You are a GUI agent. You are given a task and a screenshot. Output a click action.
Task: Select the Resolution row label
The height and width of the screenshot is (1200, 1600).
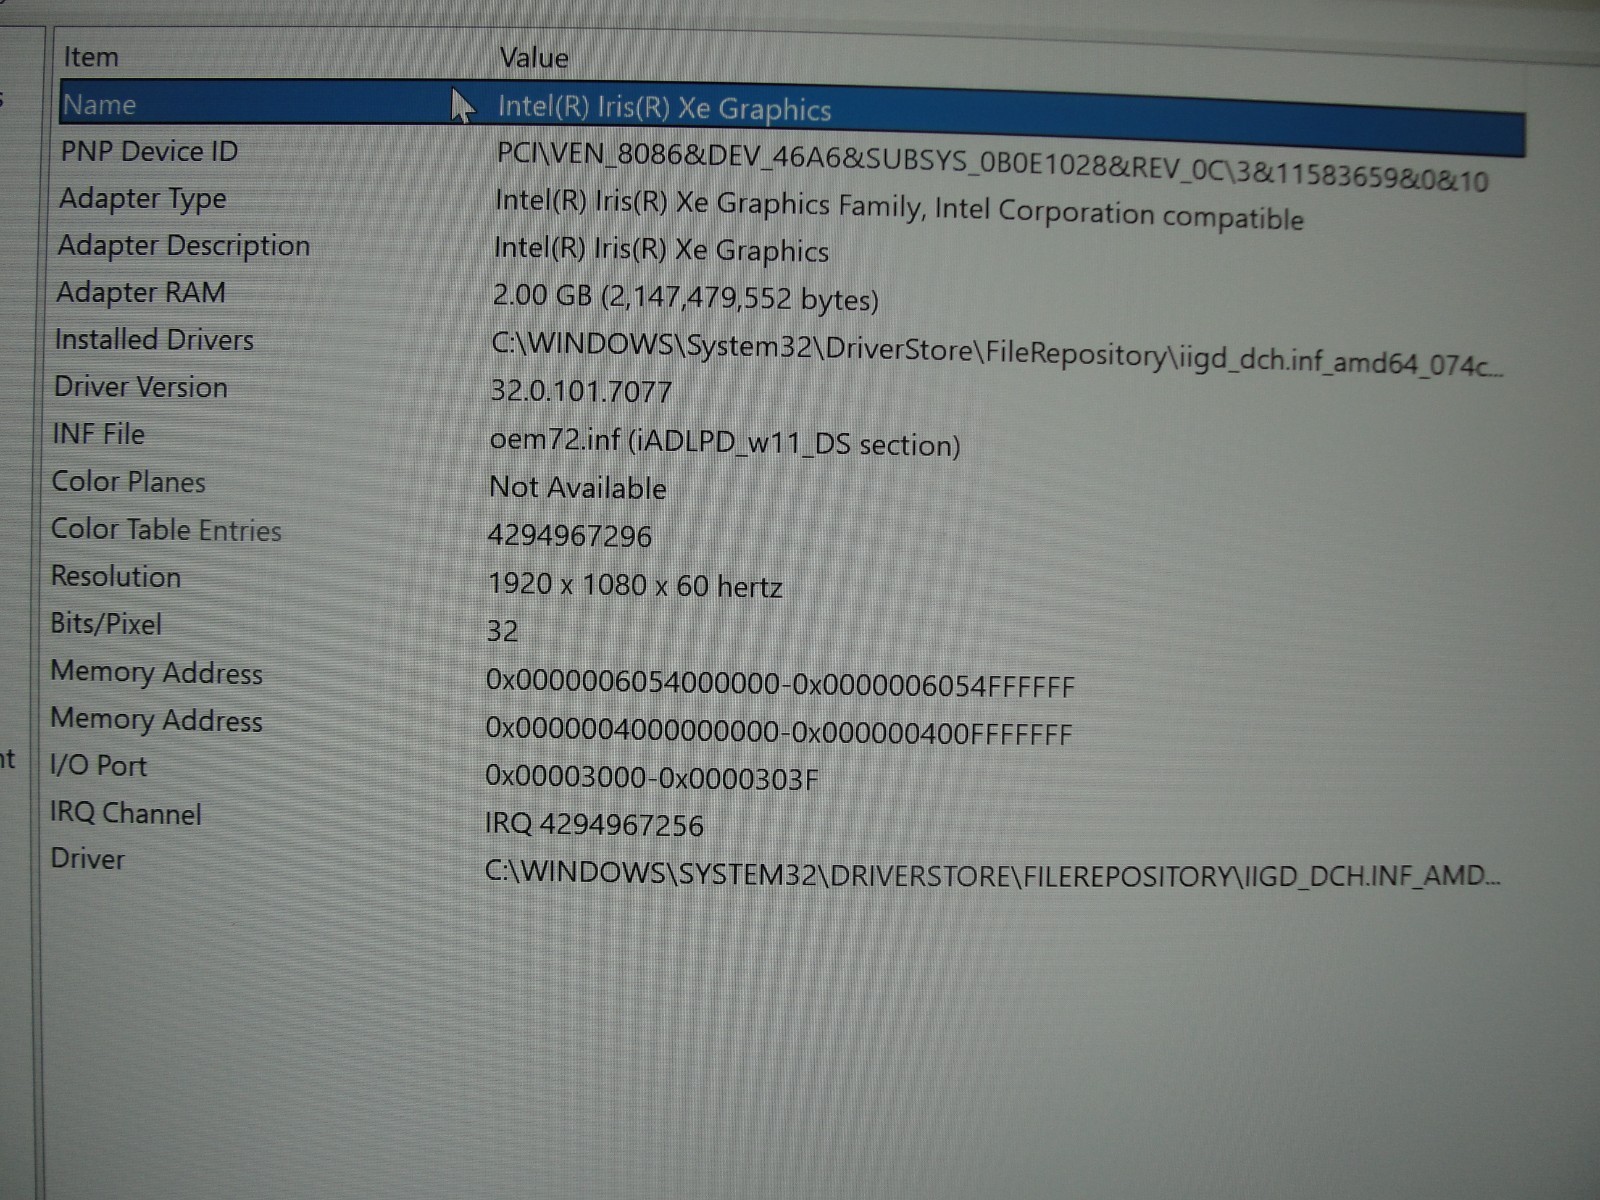[115, 577]
